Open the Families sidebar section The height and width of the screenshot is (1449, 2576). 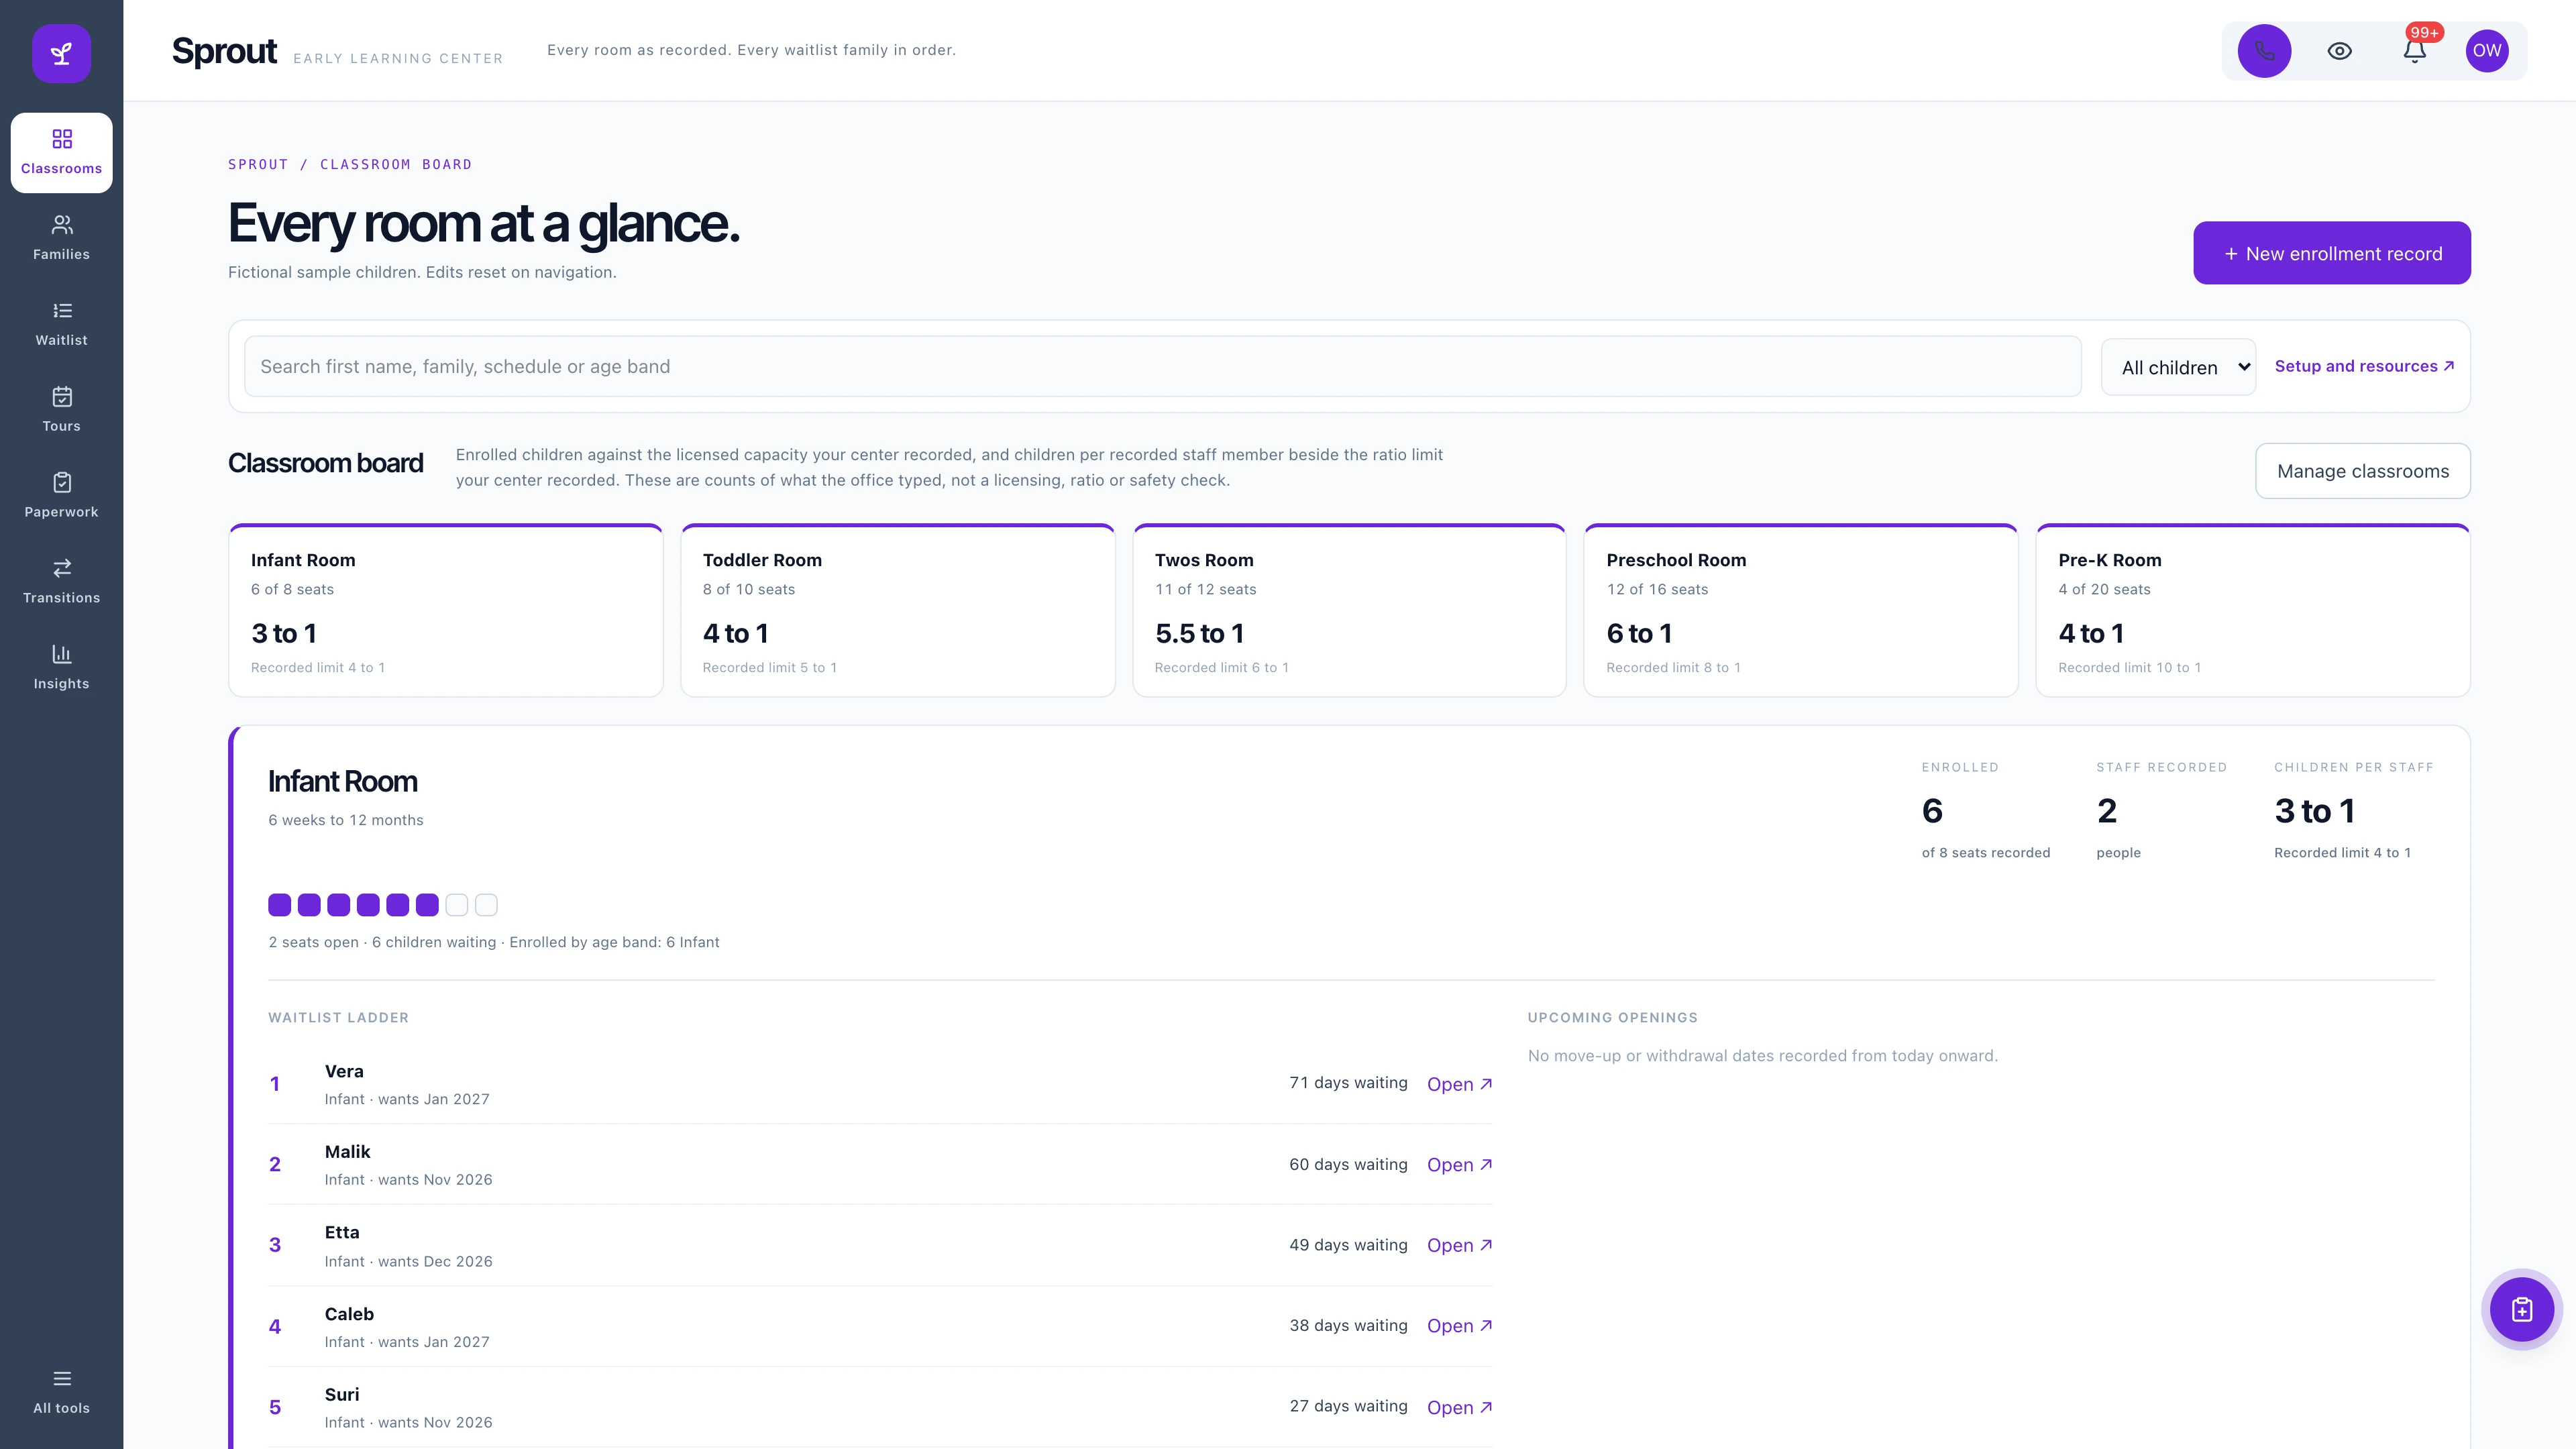[x=61, y=238]
